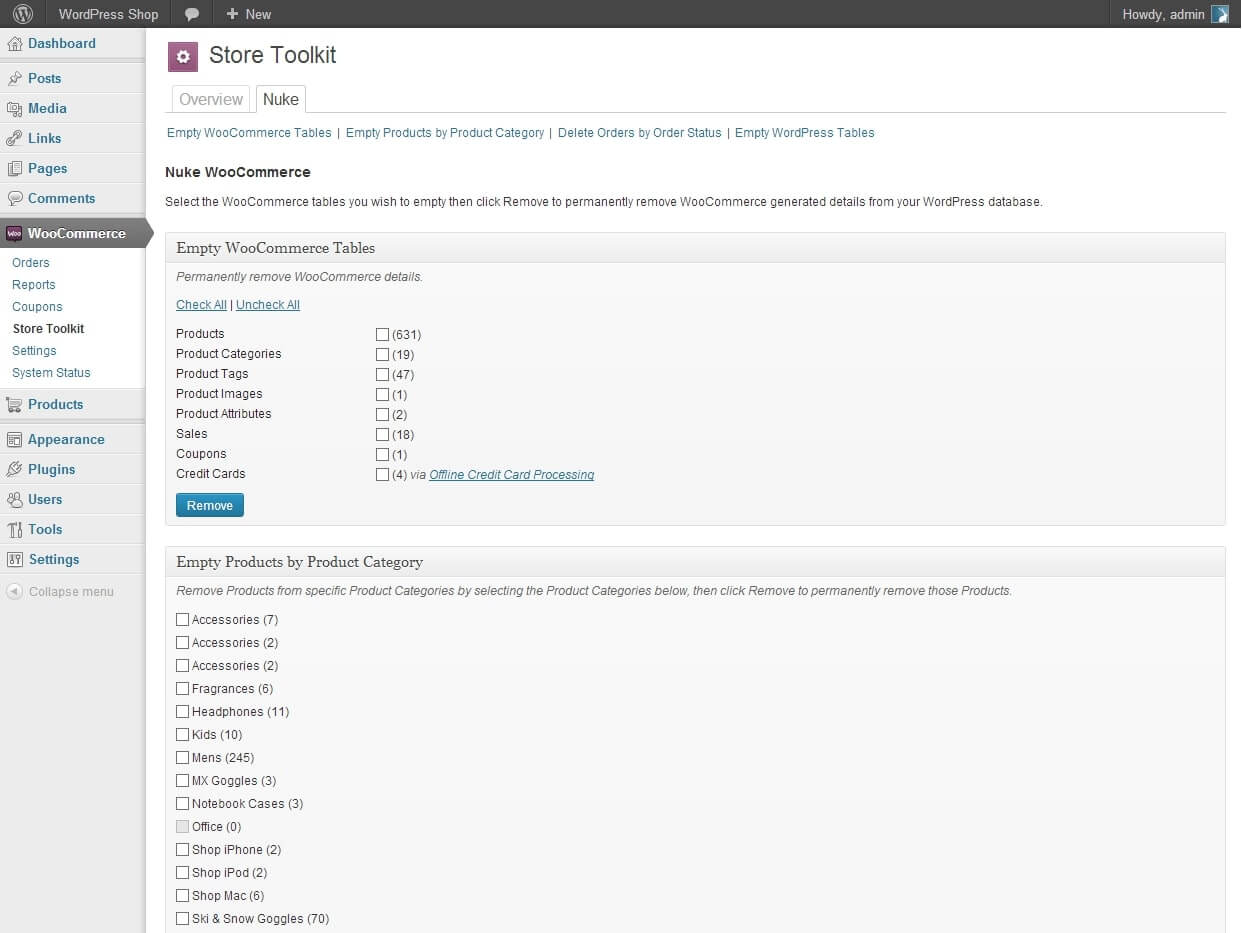Screen dimensions: 1242x933
Task: Open the Dashboard sidebar icon
Action: click(14, 43)
